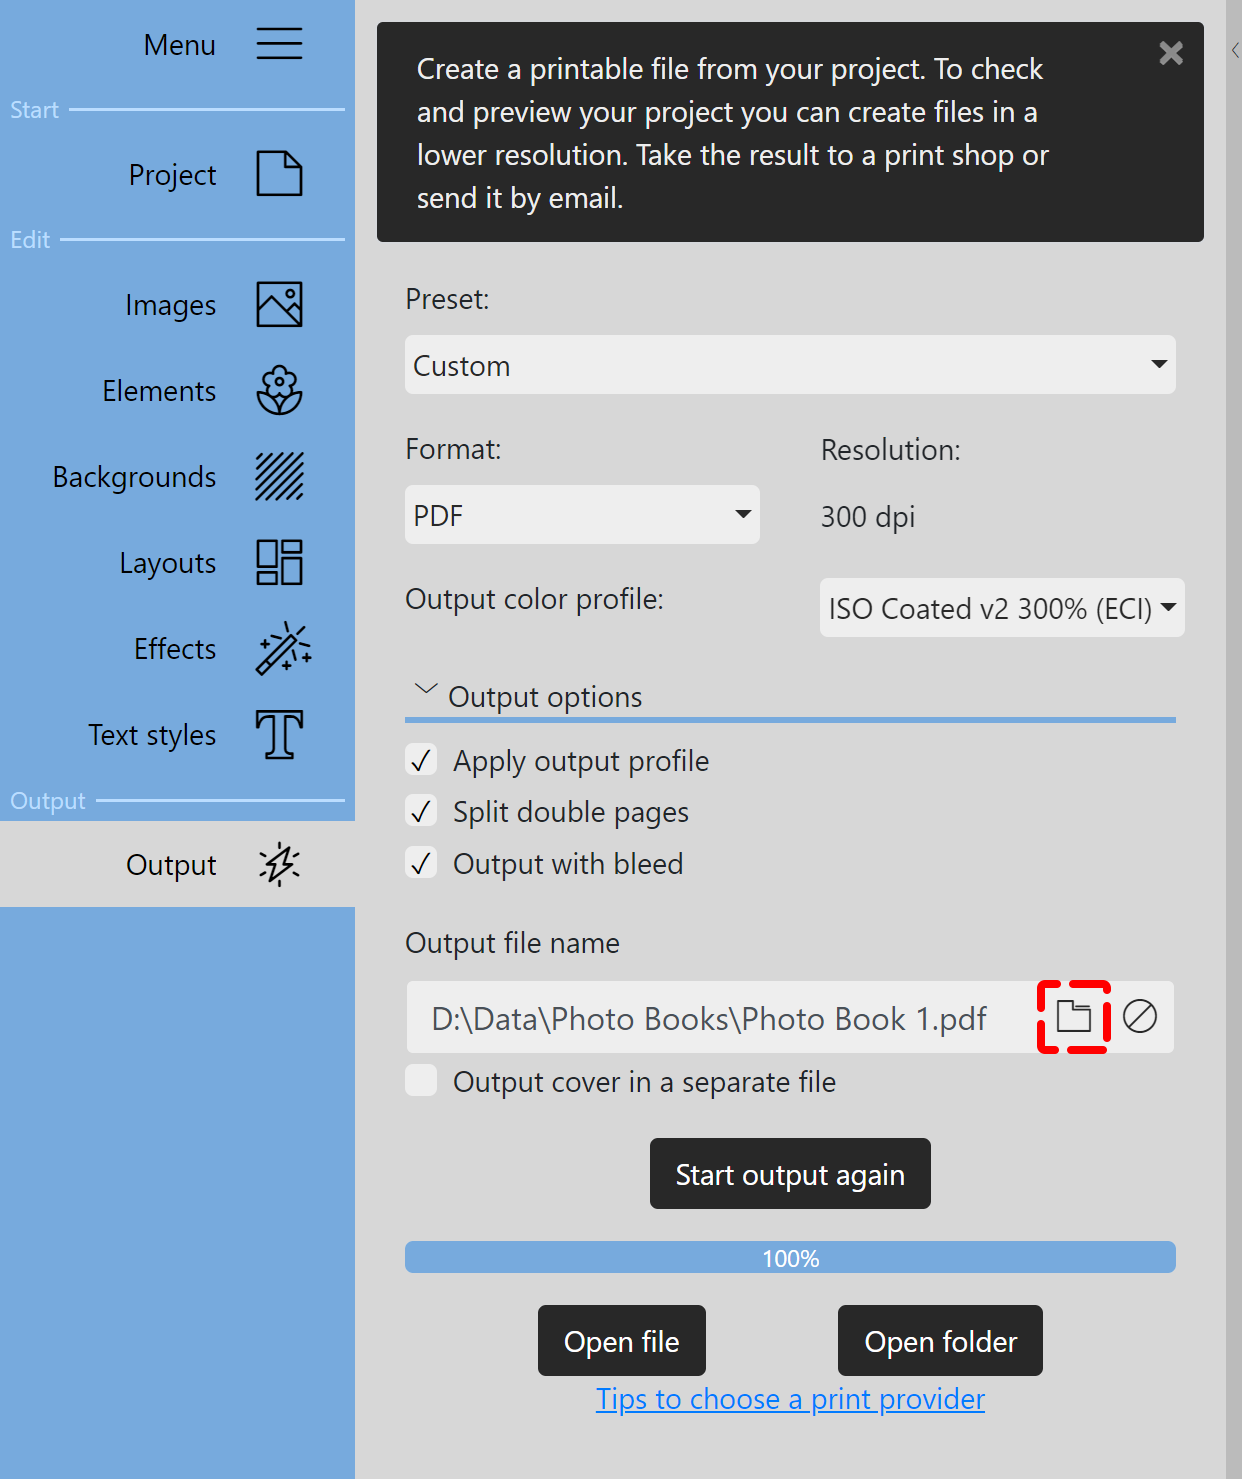Click the Output color profile label
1242x1479 pixels.
coord(534,599)
